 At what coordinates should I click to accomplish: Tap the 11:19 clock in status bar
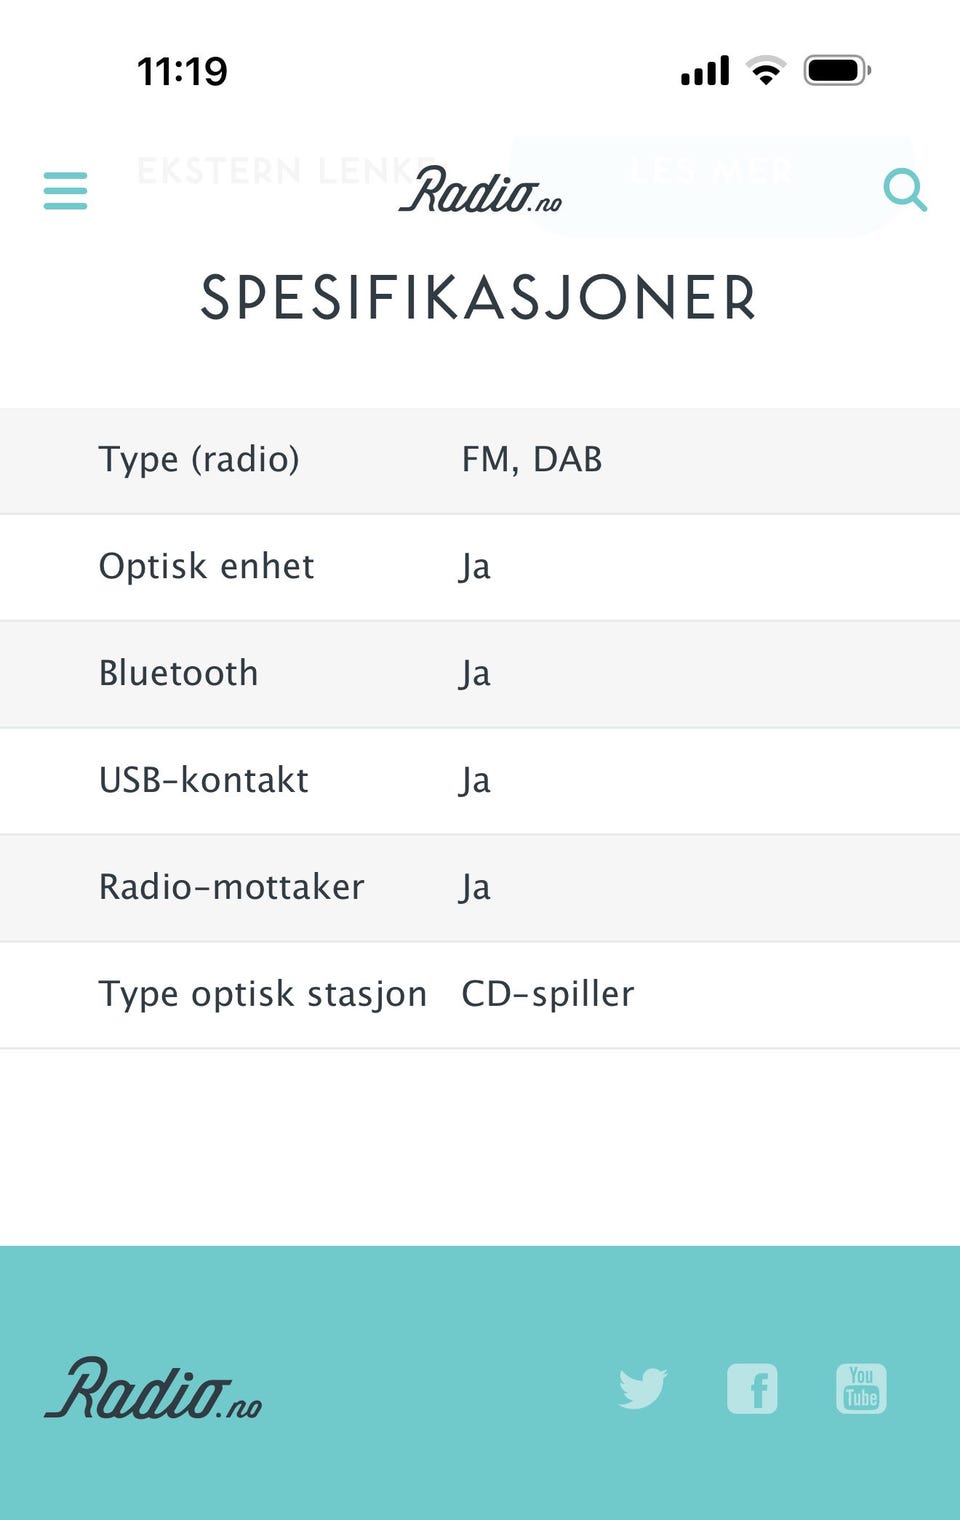point(182,72)
